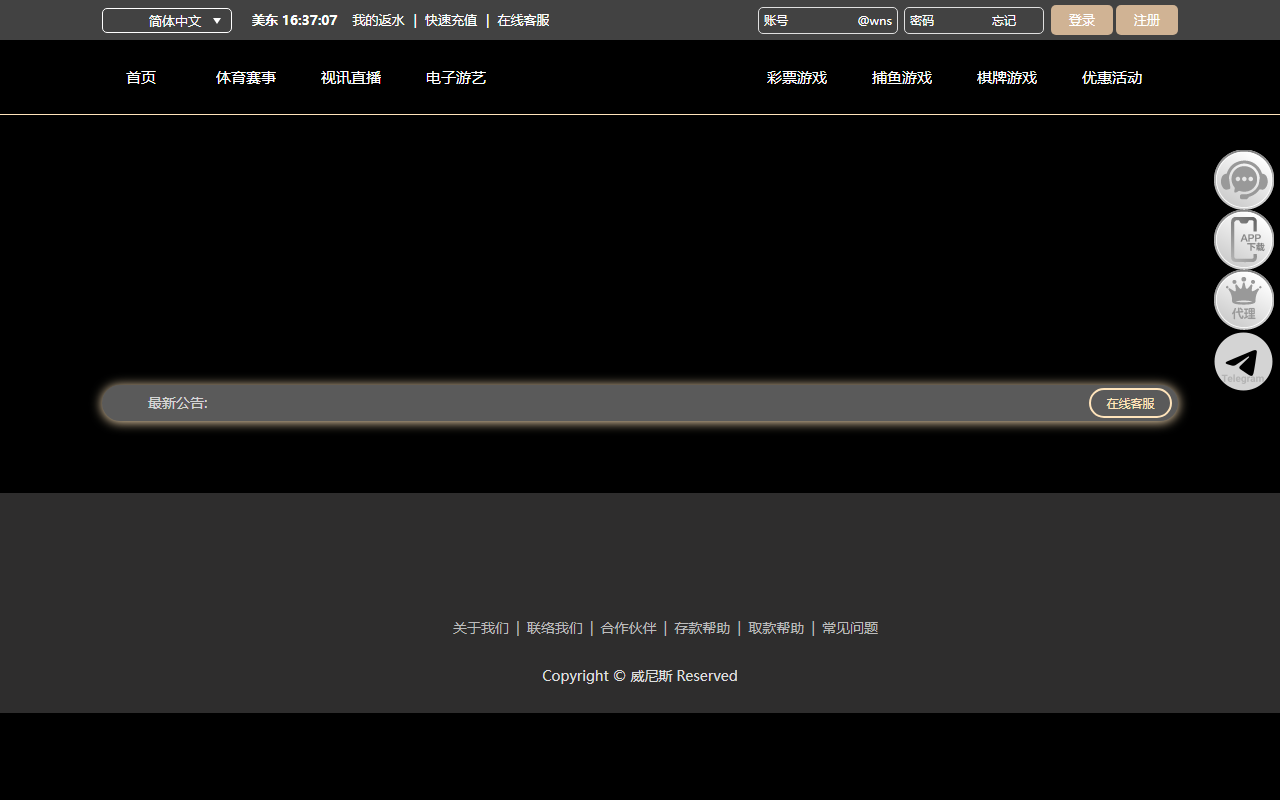Click 在线客服 button in announcement bar
Image resolution: width=1280 pixels, height=800 pixels.
point(1130,403)
